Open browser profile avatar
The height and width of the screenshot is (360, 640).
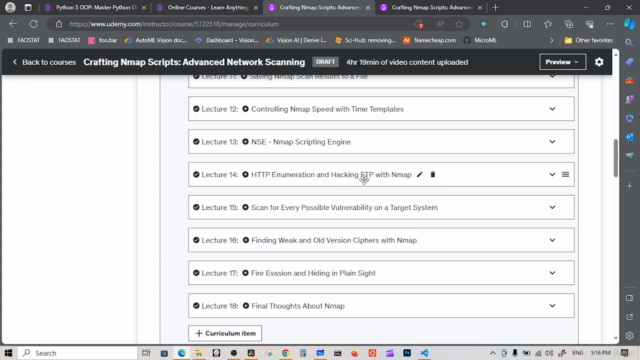pyautogui.click(x=10, y=7)
